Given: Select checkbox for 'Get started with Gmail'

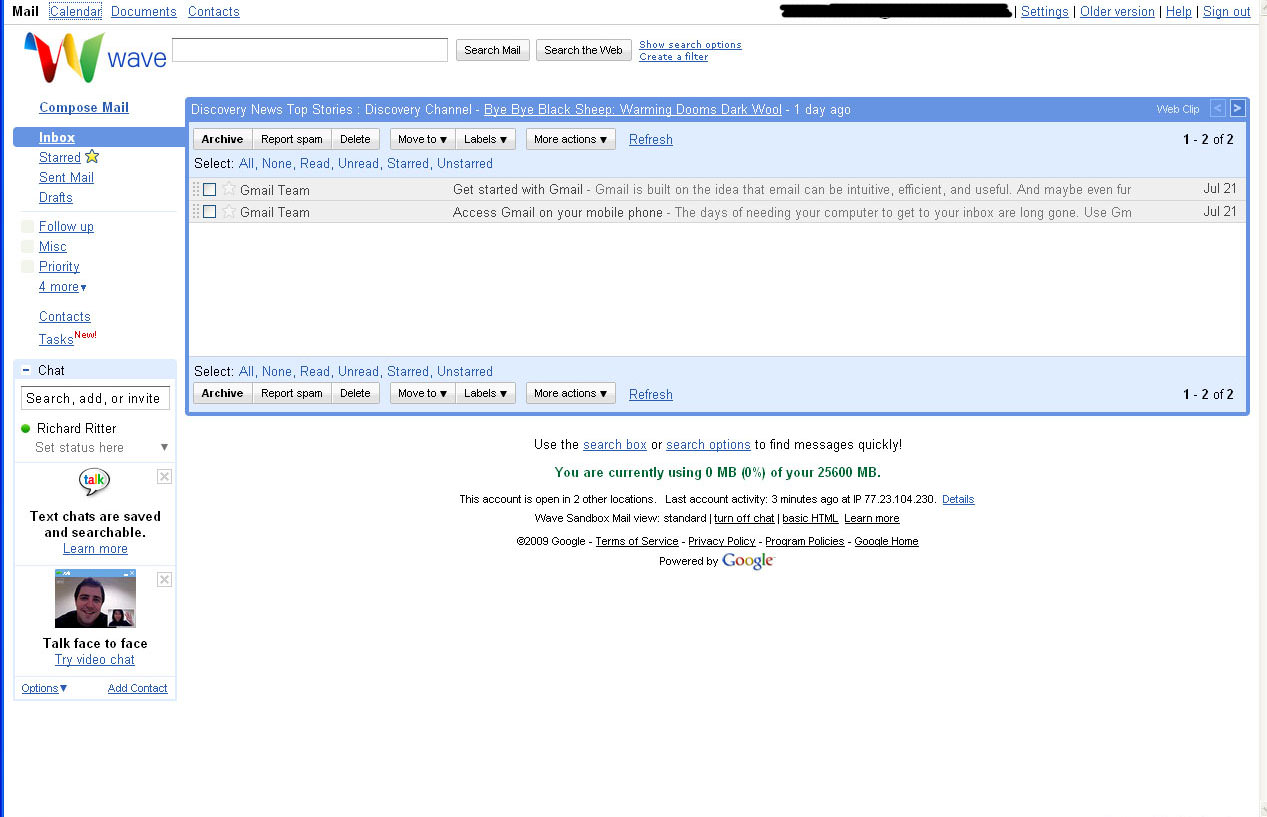Looking at the screenshot, I should click(x=210, y=189).
